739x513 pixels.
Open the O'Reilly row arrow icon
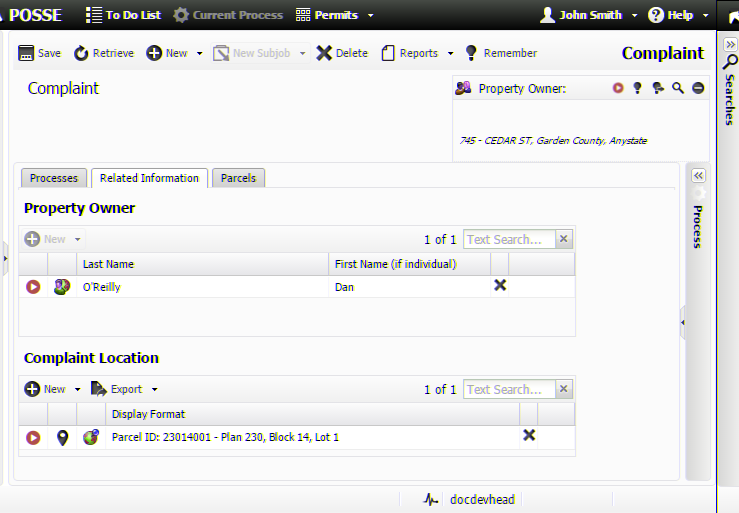(33, 287)
